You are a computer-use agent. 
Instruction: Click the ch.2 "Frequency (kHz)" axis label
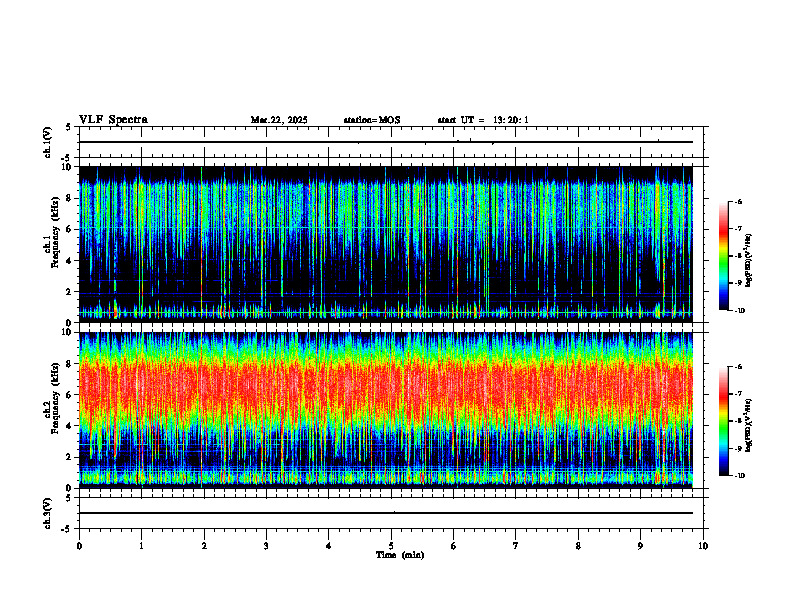(x=55, y=398)
